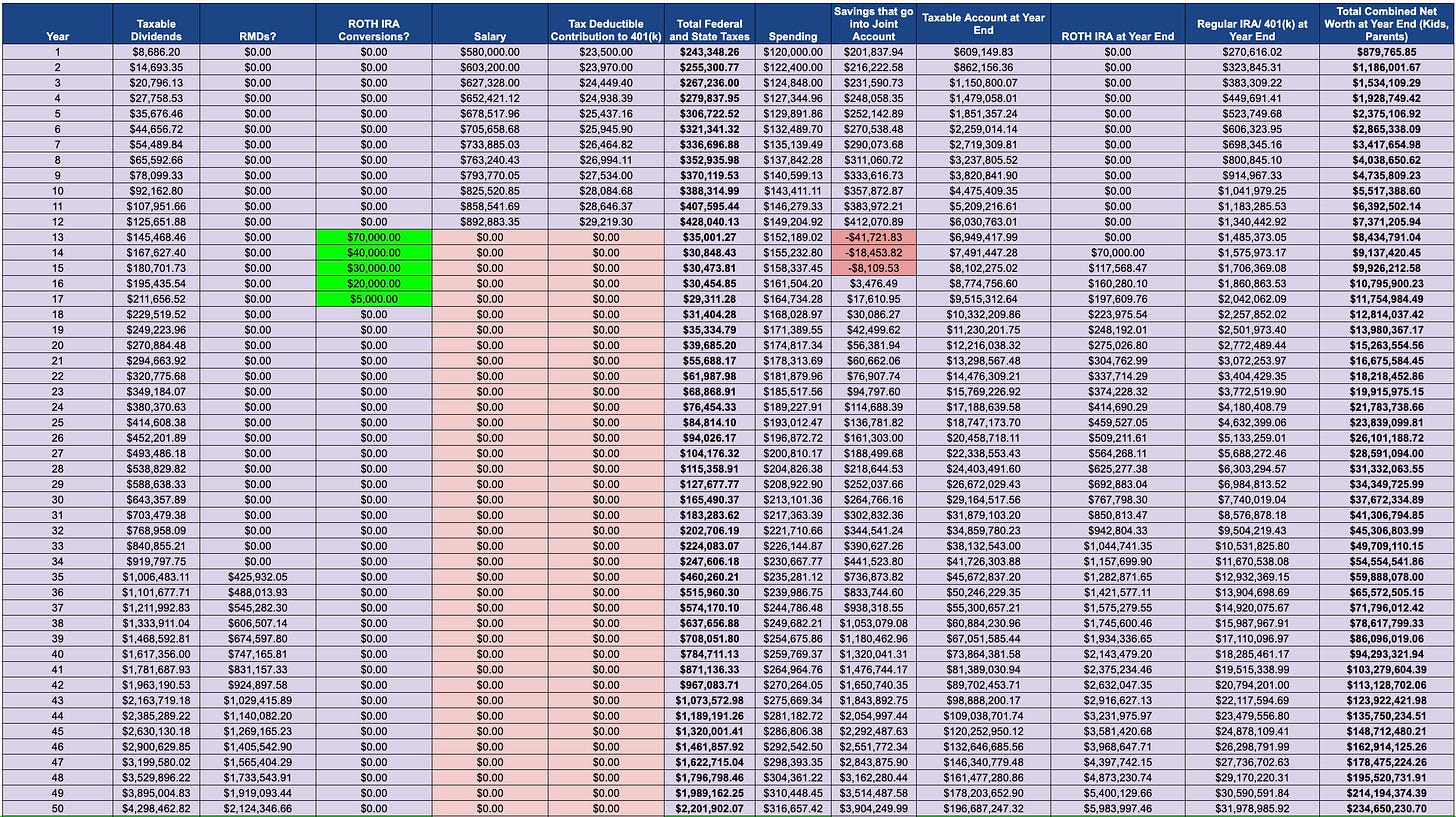Click the $120,000.00 spending cell
This screenshot has height=817, width=1456.
(x=792, y=52)
